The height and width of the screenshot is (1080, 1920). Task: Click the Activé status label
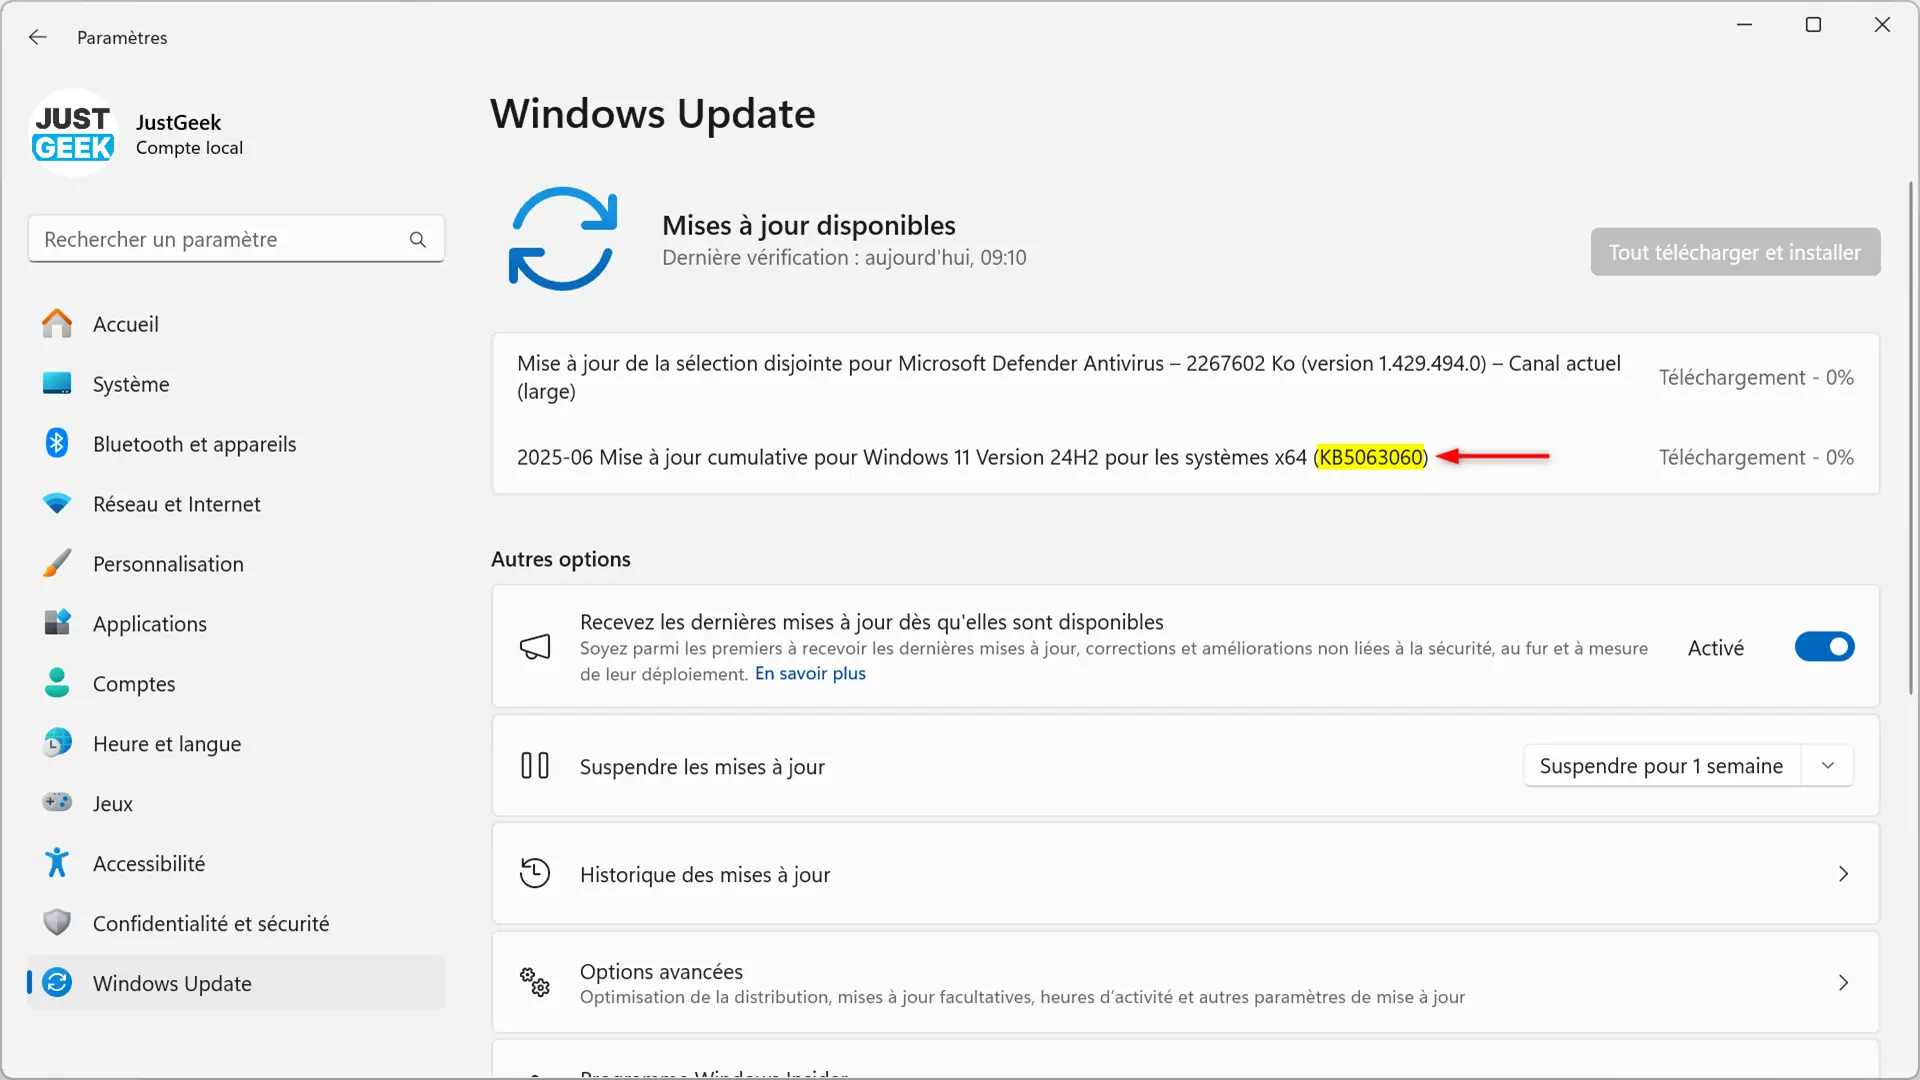1716,648
